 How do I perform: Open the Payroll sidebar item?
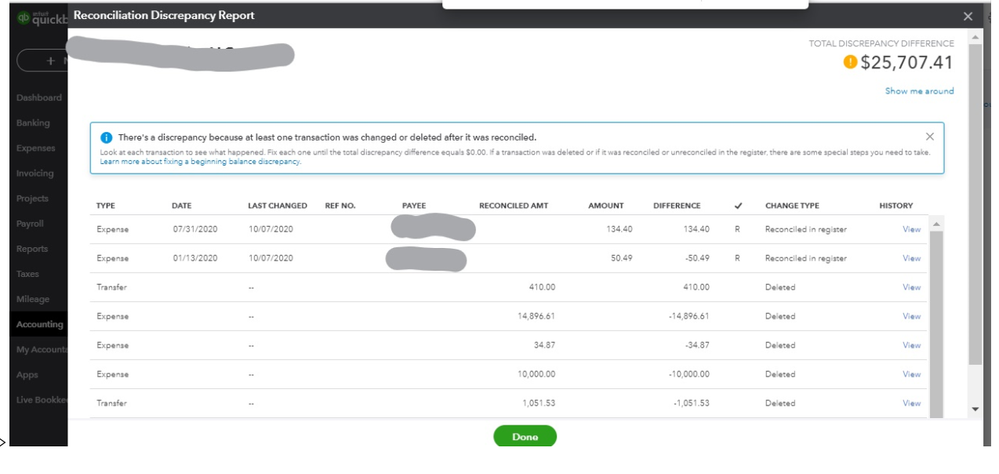(32, 224)
